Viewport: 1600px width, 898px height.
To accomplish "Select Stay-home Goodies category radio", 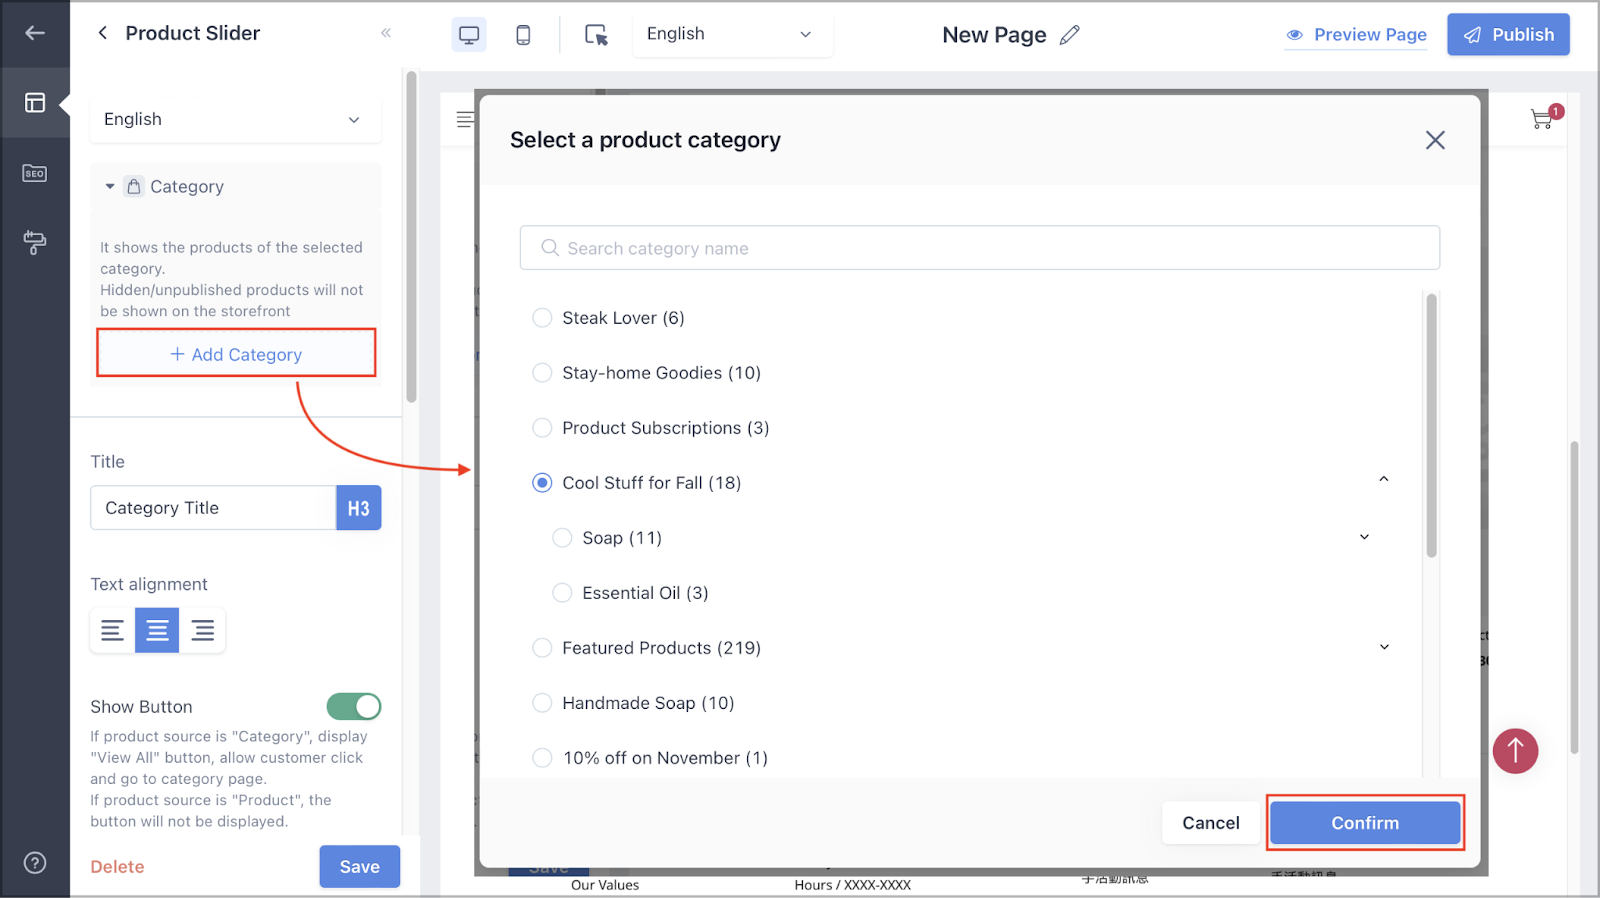I will click(542, 373).
